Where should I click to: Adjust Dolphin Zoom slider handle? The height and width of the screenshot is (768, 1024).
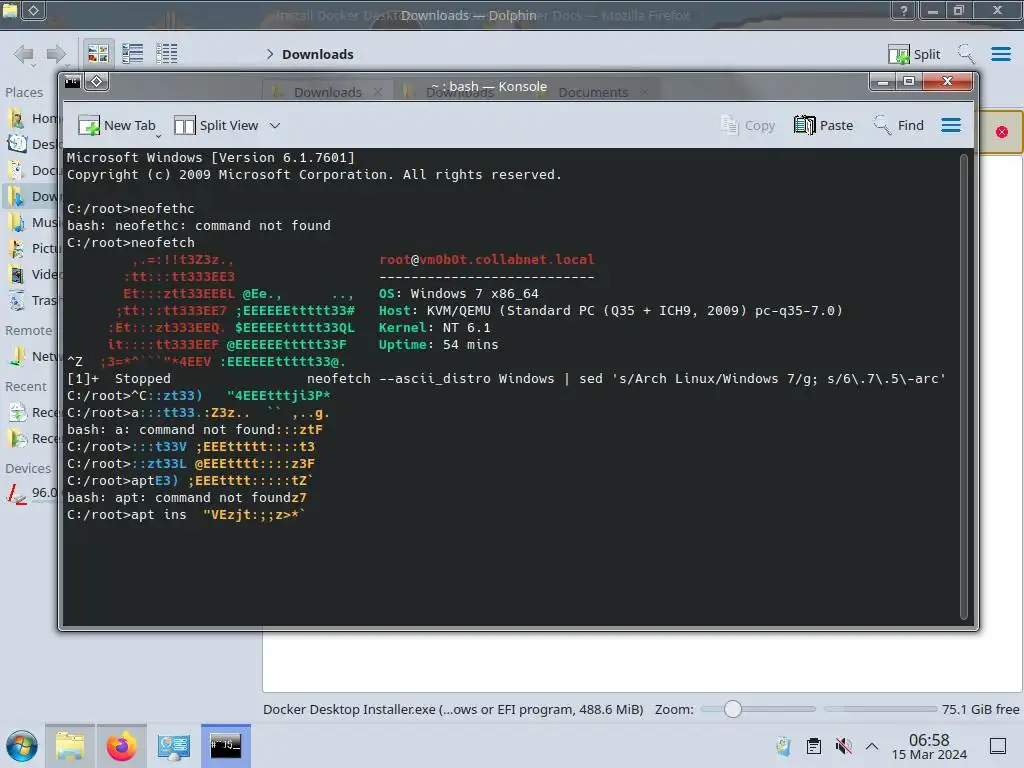[x=733, y=709]
